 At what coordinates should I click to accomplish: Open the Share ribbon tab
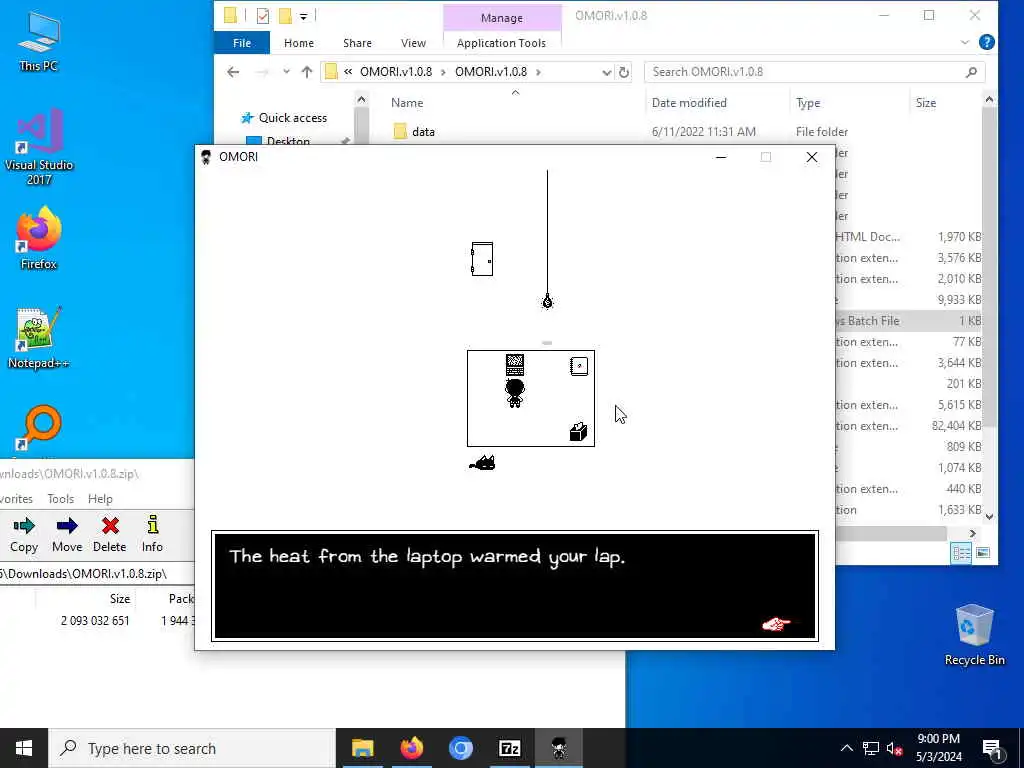(357, 43)
